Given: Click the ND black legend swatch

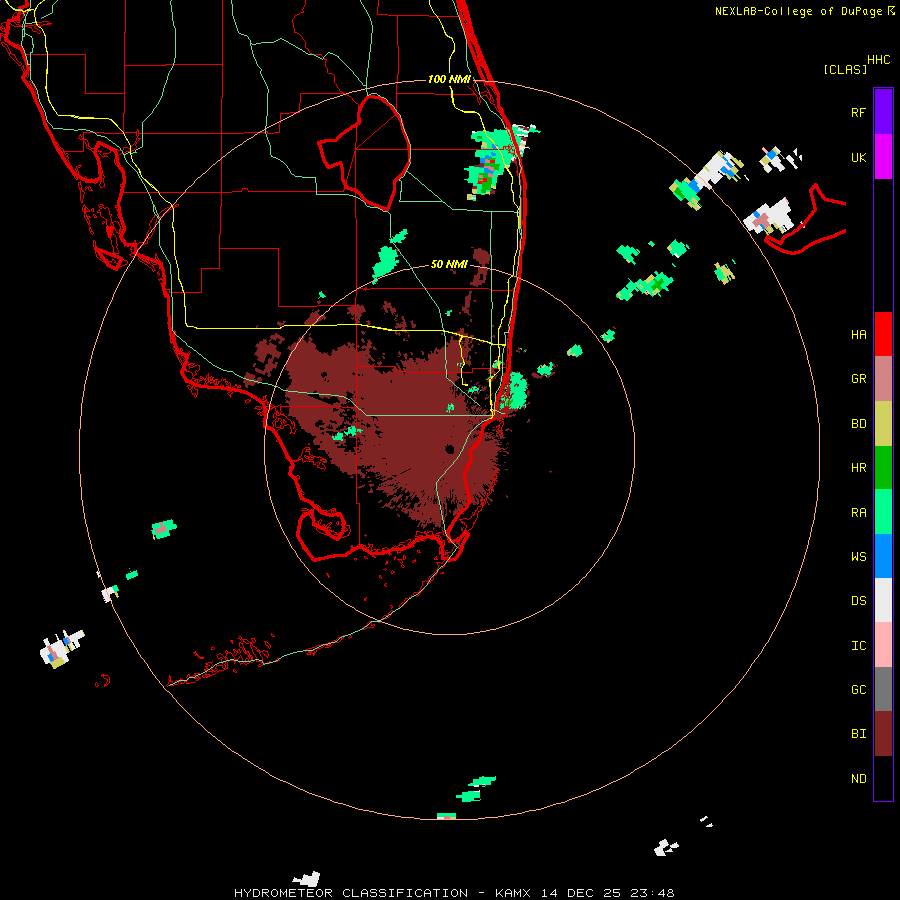Looking at the screenshot, I should pyautogui.click(x=883, y=778).
